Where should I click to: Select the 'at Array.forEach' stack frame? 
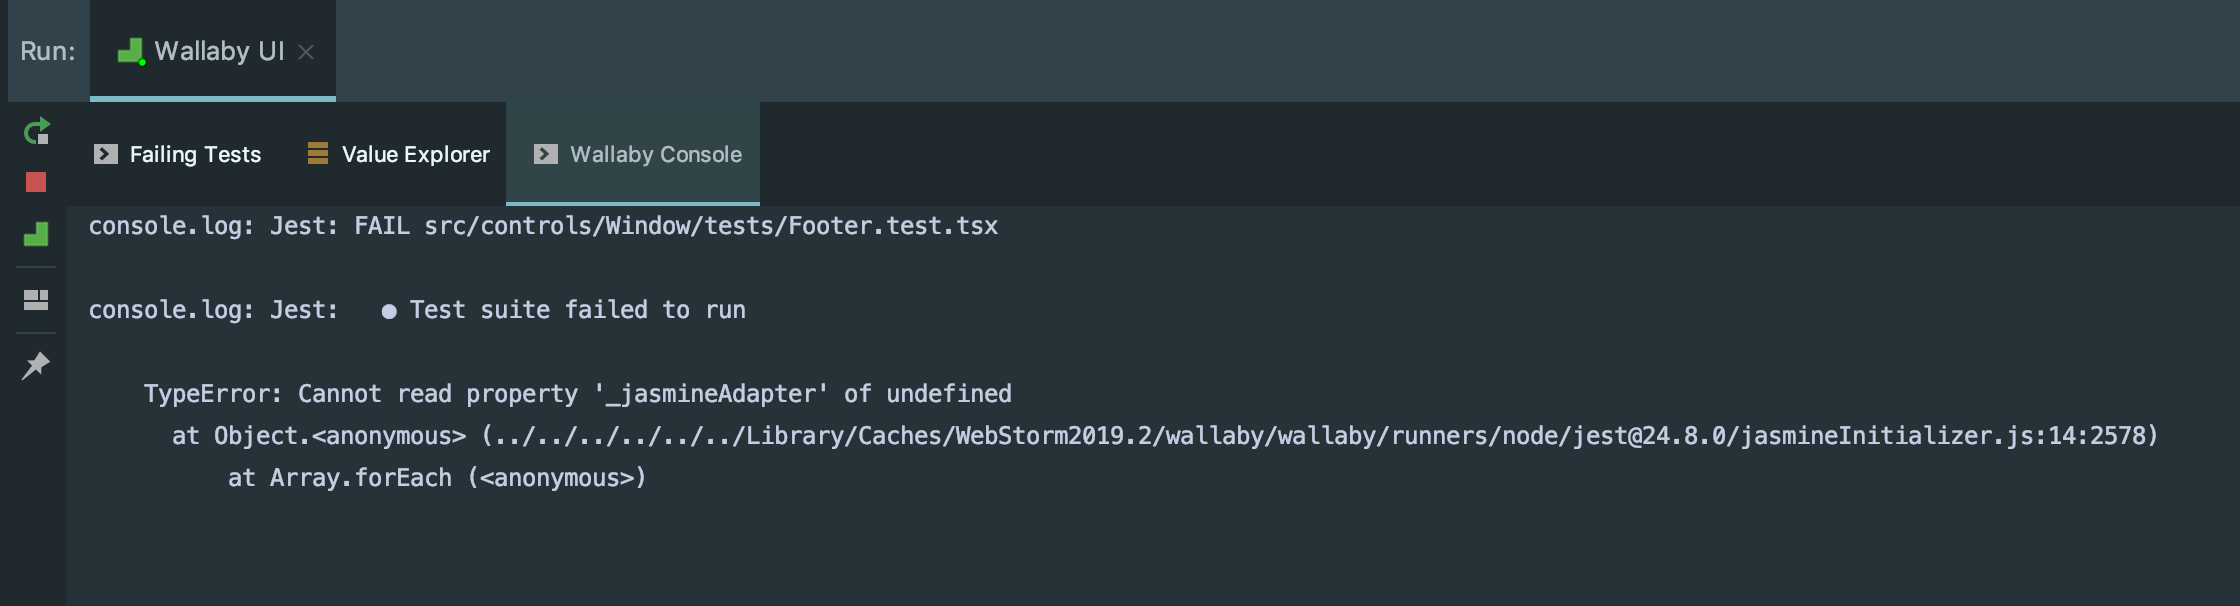[437, 478]
